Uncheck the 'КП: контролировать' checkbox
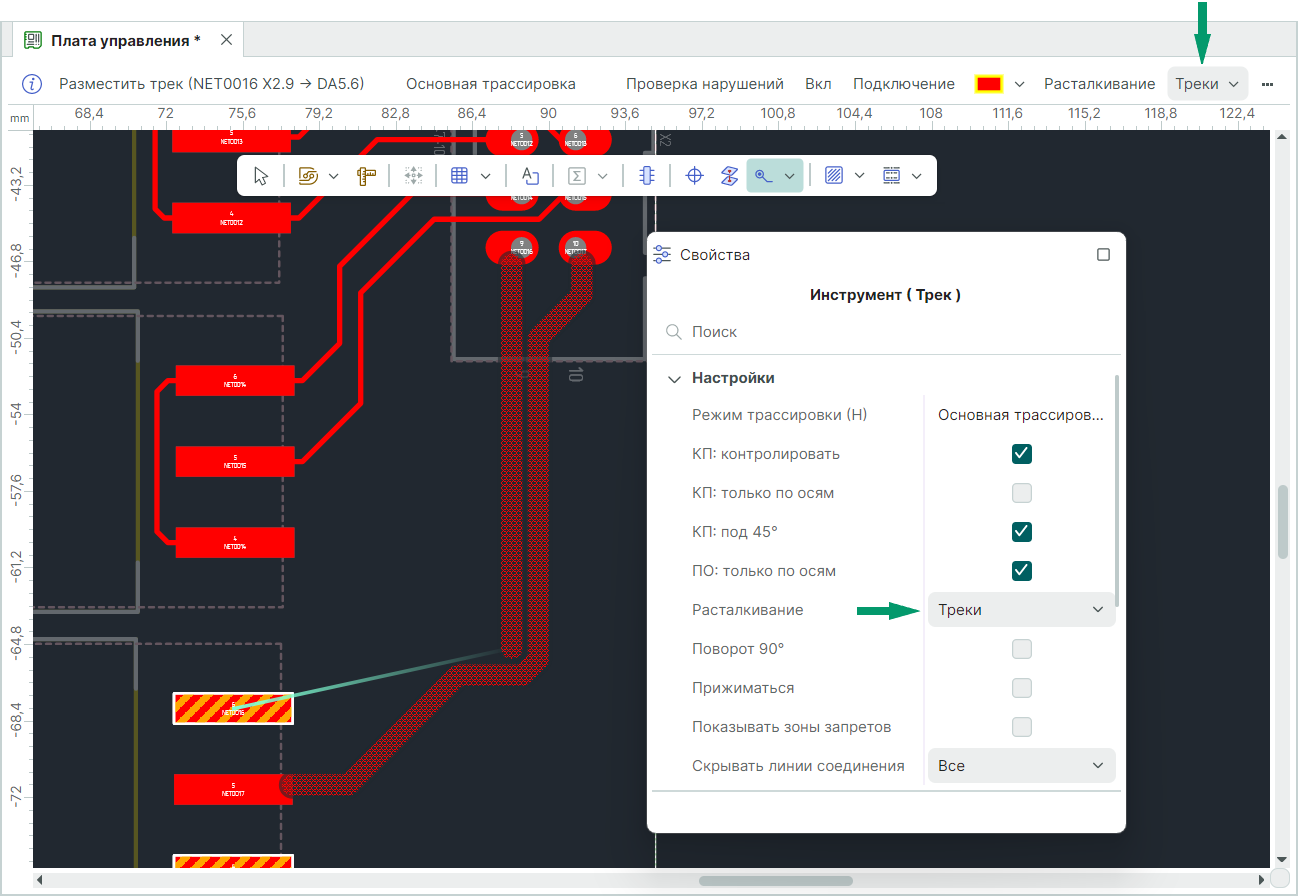This screenshot has width=1298, height=896. pyautogui.click(x=1021, y=454)
